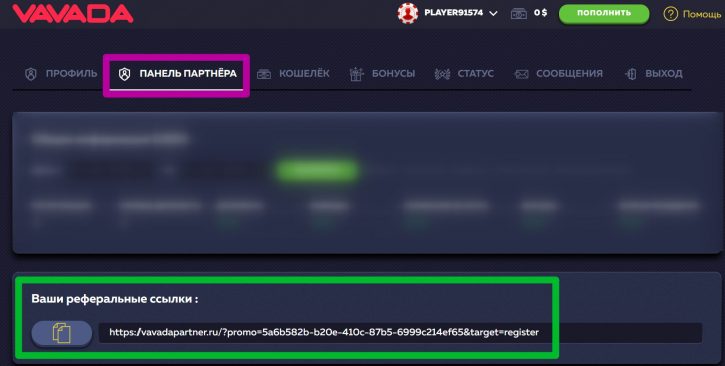The image size is (725, 366).
Task: Open the Сообщения tab
Action: pyautogui.click(x=558, y=73)
